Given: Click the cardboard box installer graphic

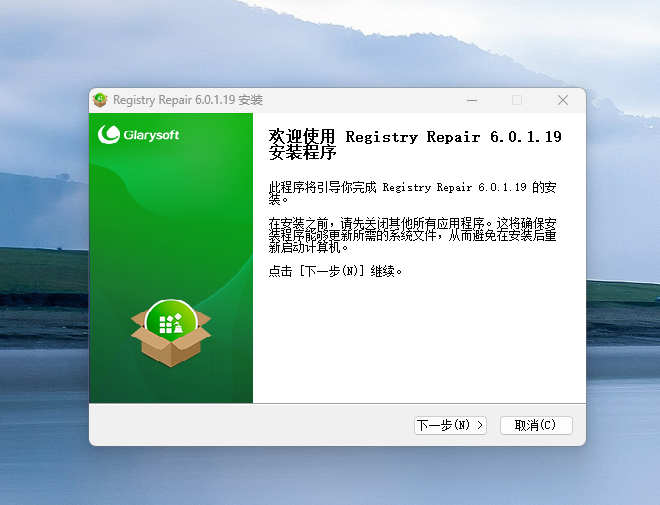Looking at the screenshot, I should [x=171, y=333].
